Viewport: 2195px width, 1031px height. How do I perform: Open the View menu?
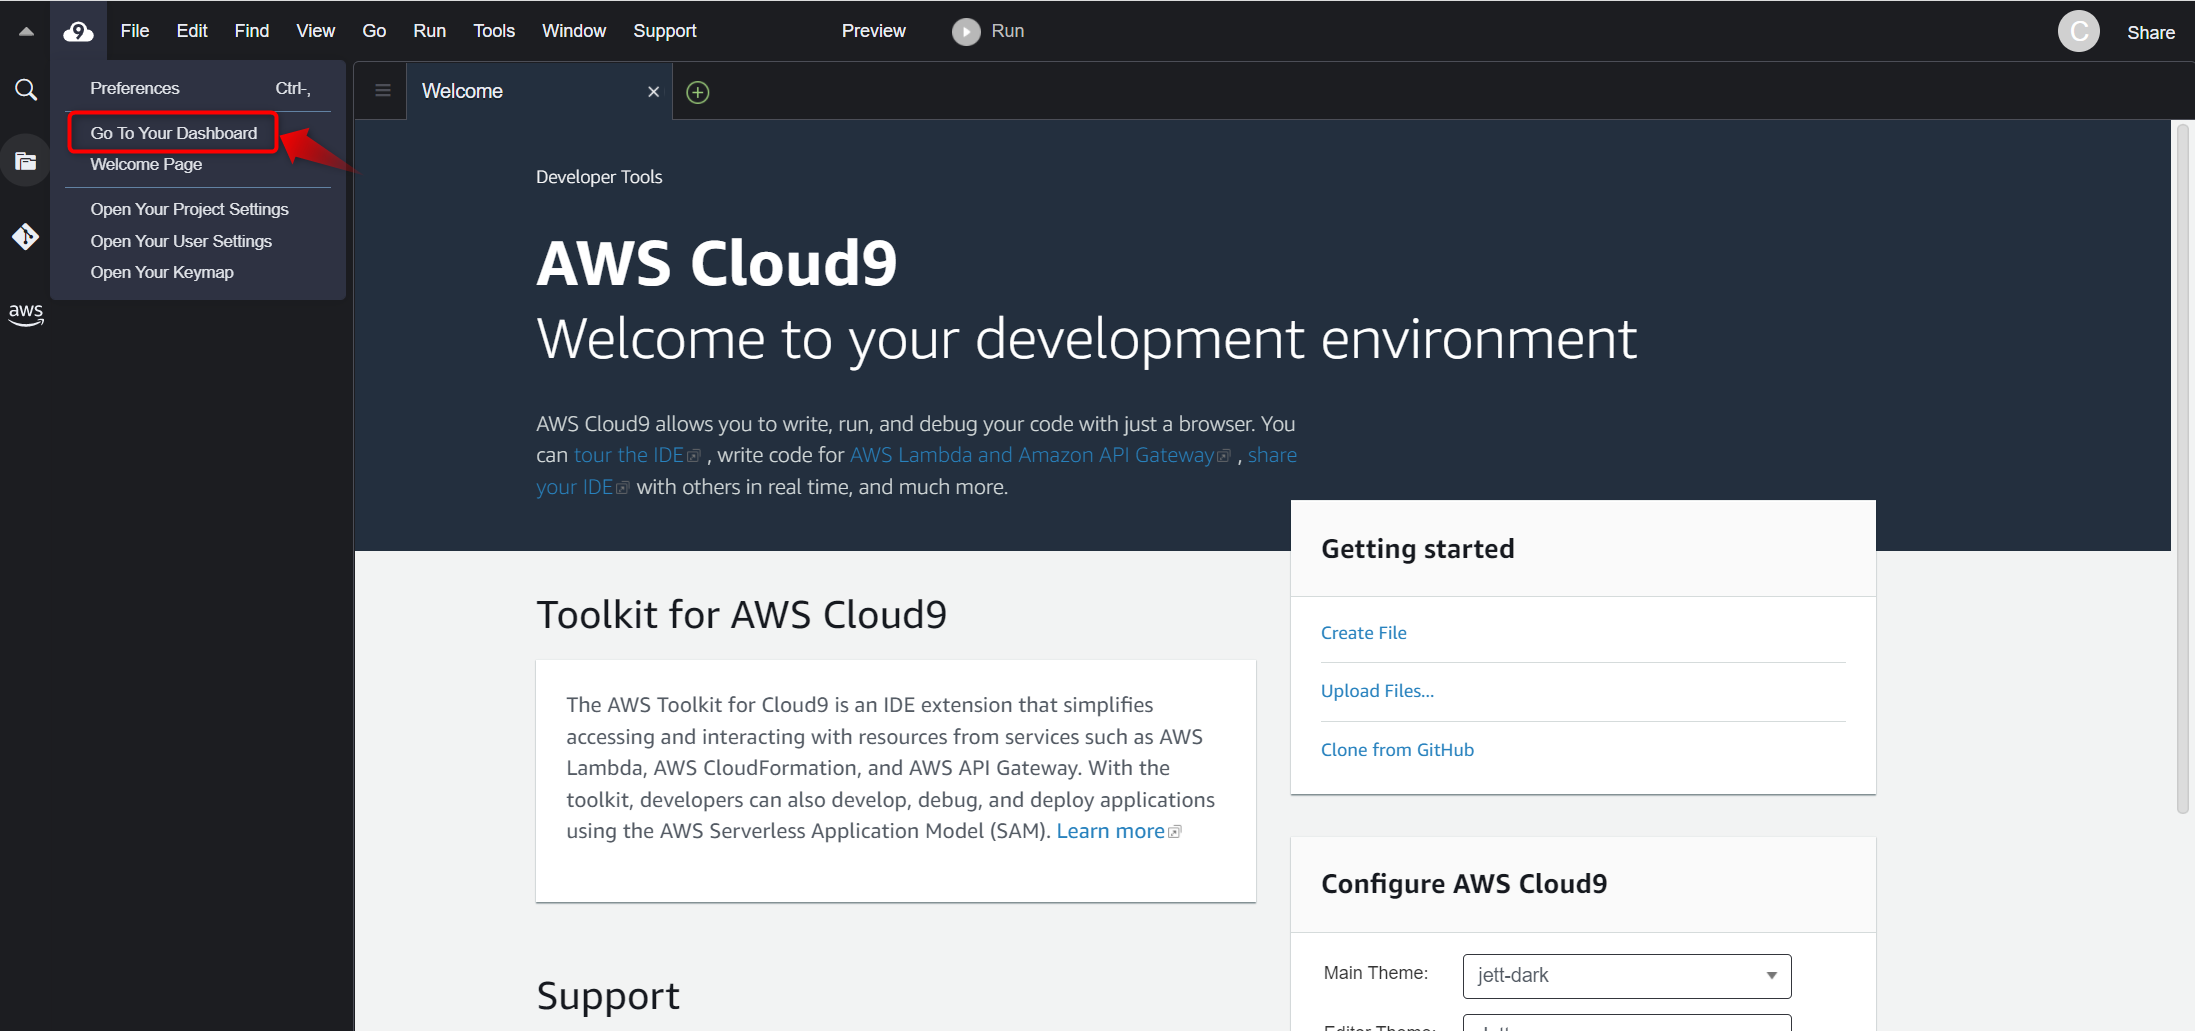(315, 31)
